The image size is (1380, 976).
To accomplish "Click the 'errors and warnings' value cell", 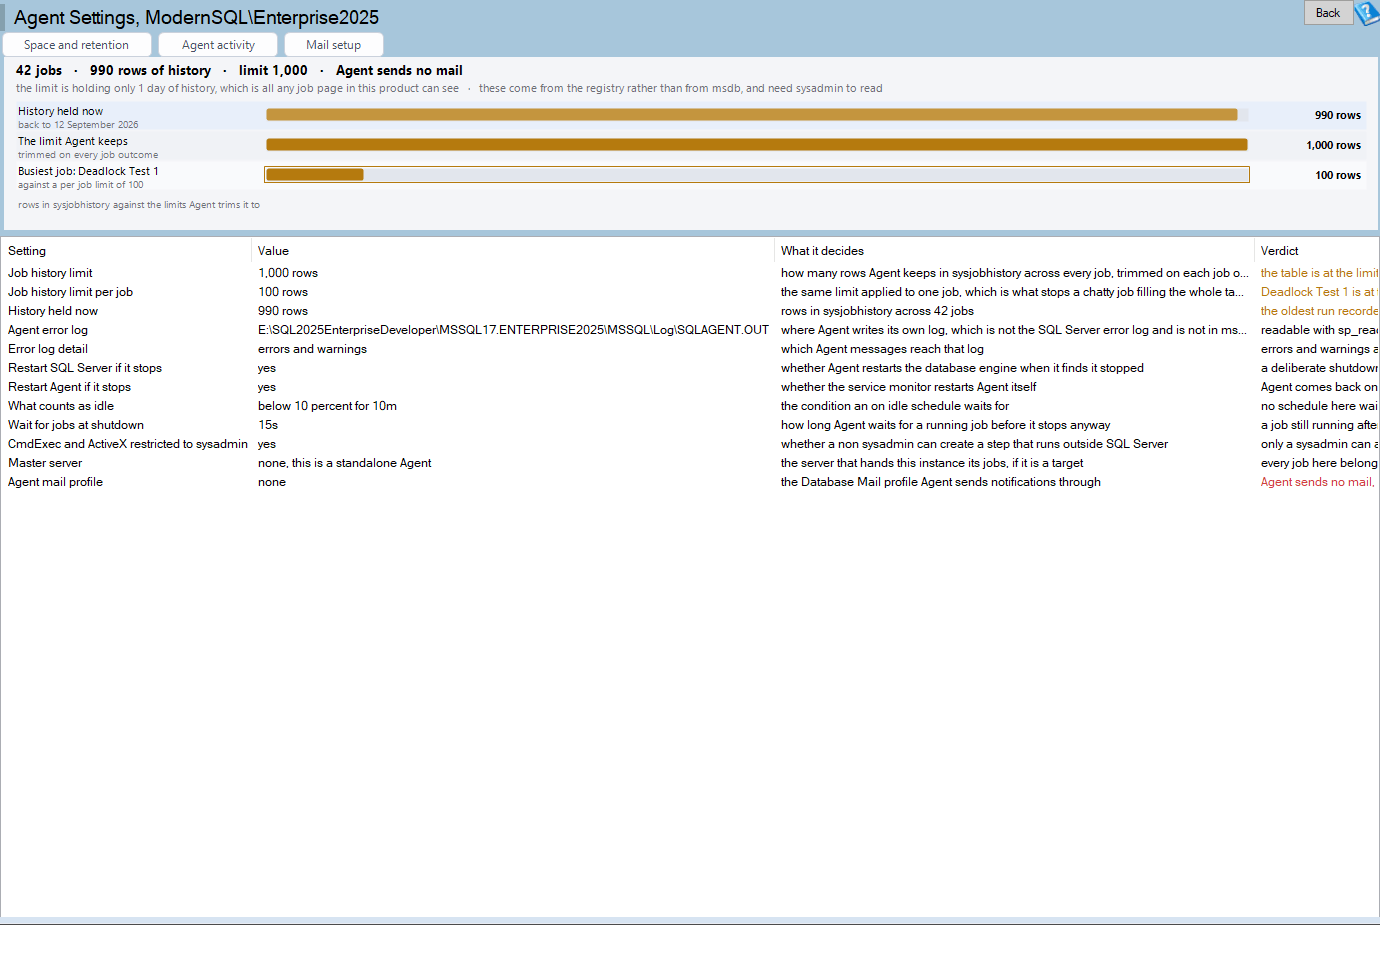I will [312, 349].
